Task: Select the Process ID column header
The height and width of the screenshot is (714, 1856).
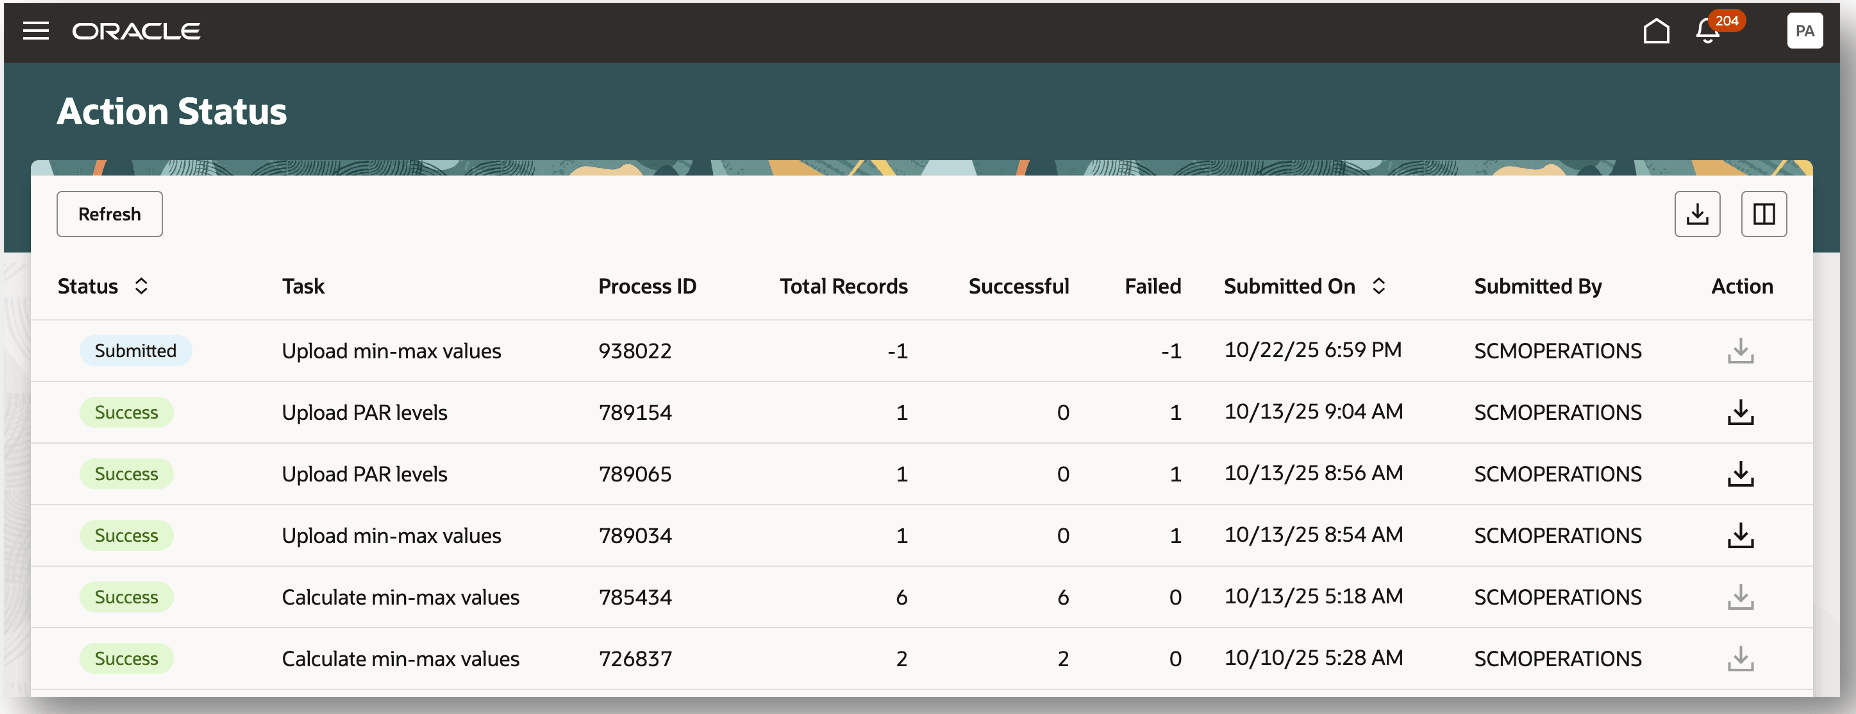Action: tap(647, 286)
